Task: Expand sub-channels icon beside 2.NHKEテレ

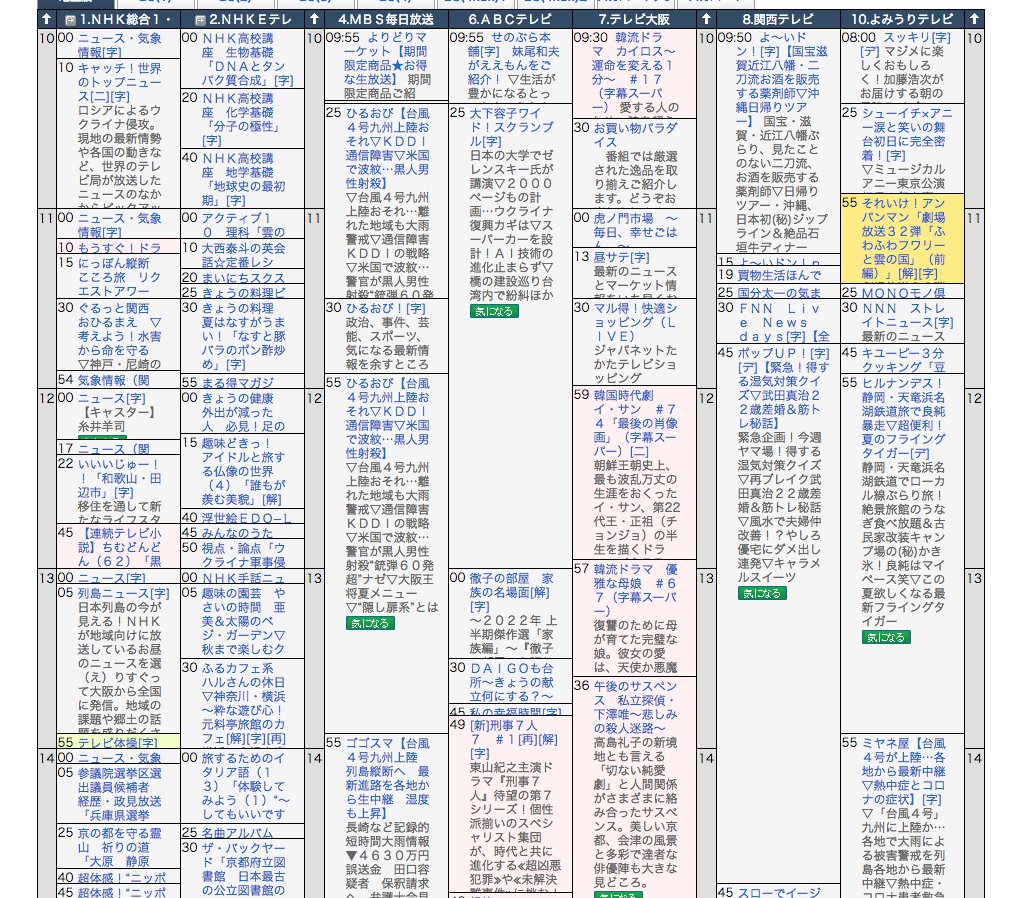Action: (x=201, y=20)
